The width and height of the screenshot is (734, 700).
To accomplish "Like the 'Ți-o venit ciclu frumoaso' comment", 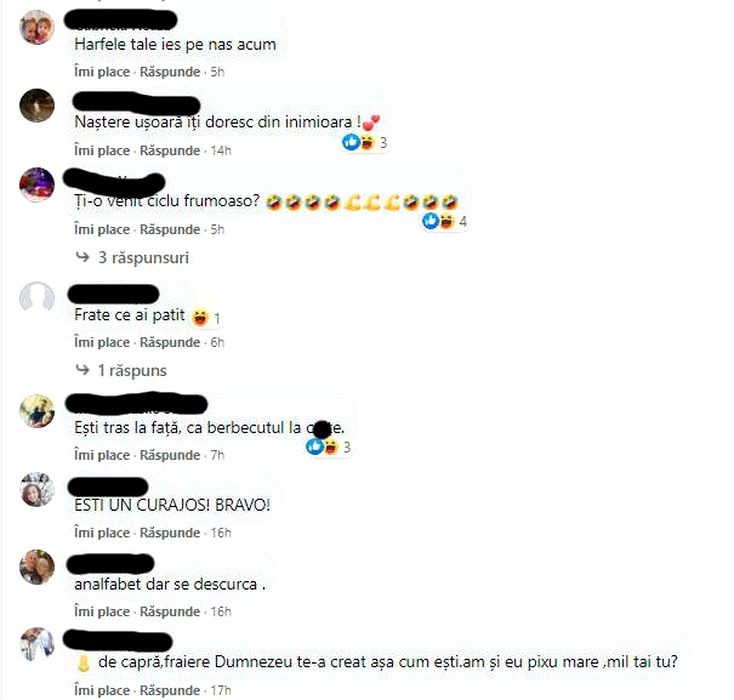I will click(102, 229).
